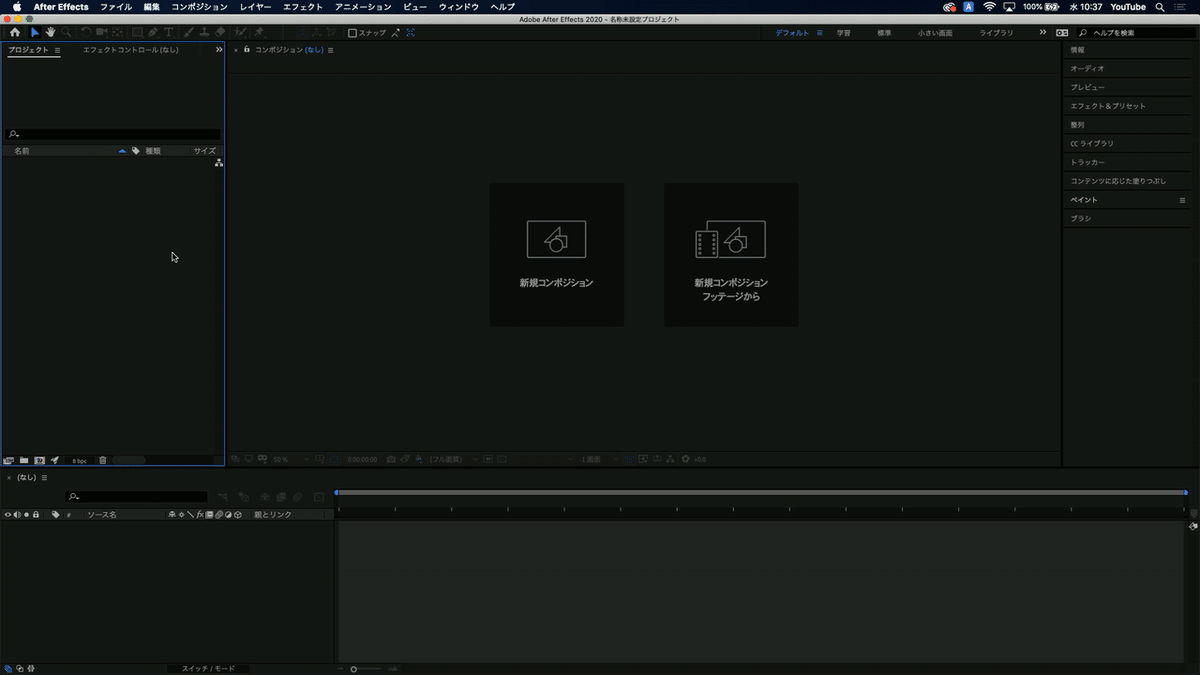The image size is (1200, 675).
Task: Open the ファイル menu
Action: pos(116,7)
